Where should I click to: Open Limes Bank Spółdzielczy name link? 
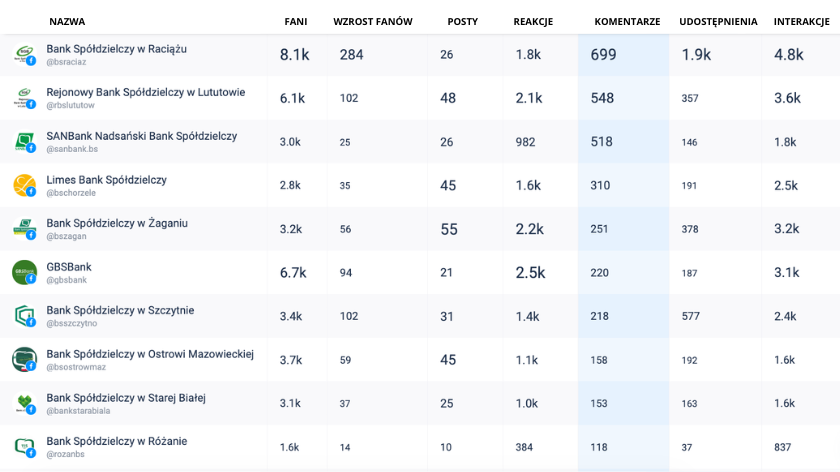pos(106,179)
